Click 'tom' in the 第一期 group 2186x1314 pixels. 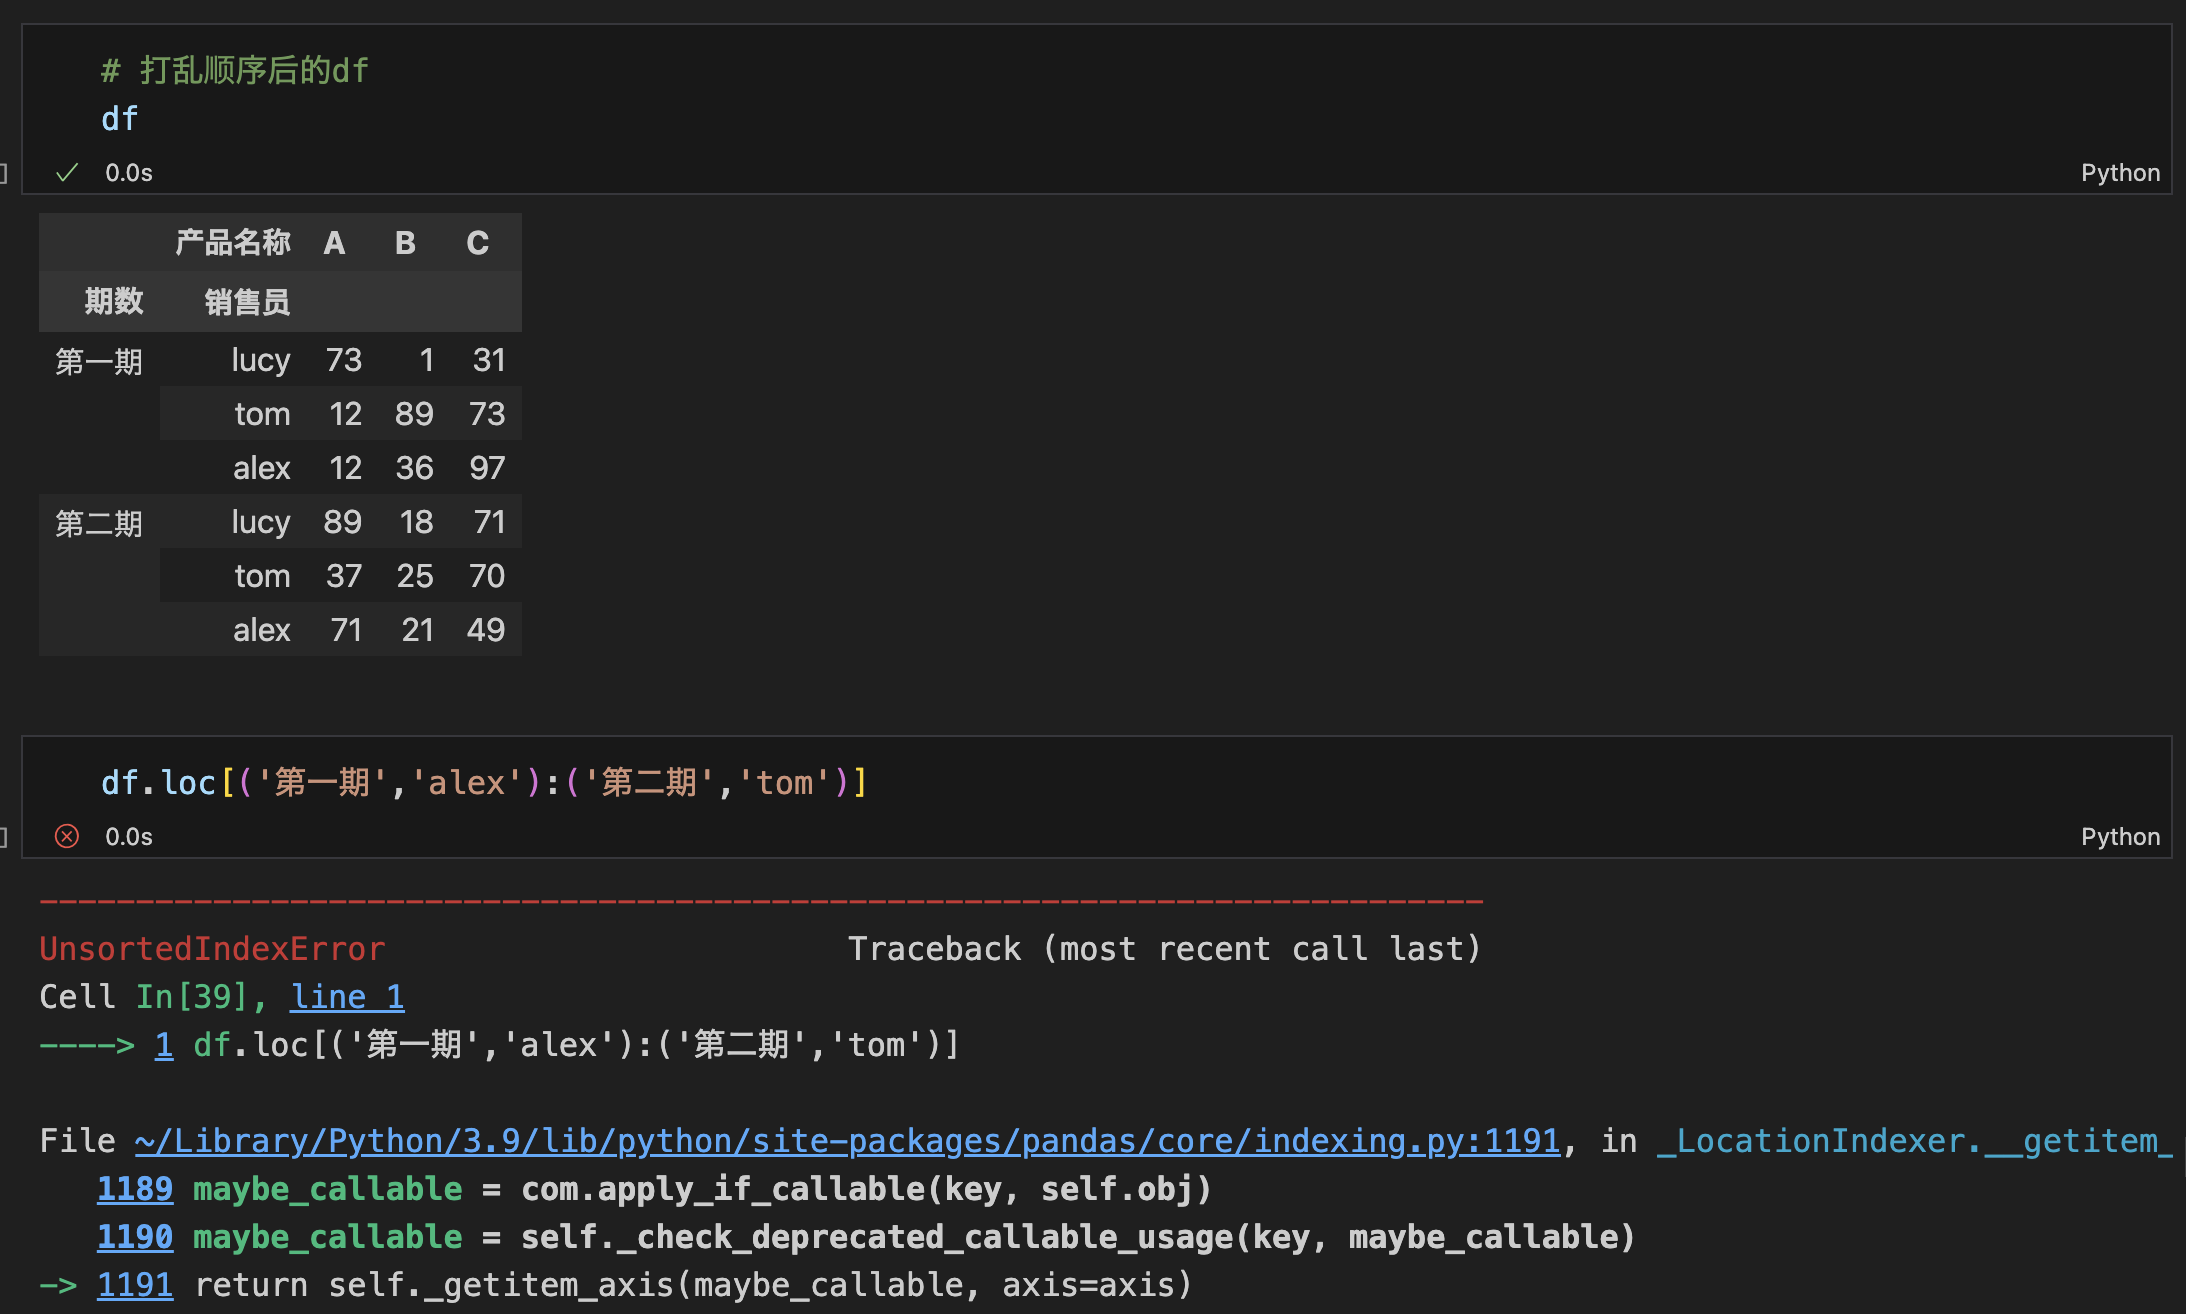pos(262,414)
